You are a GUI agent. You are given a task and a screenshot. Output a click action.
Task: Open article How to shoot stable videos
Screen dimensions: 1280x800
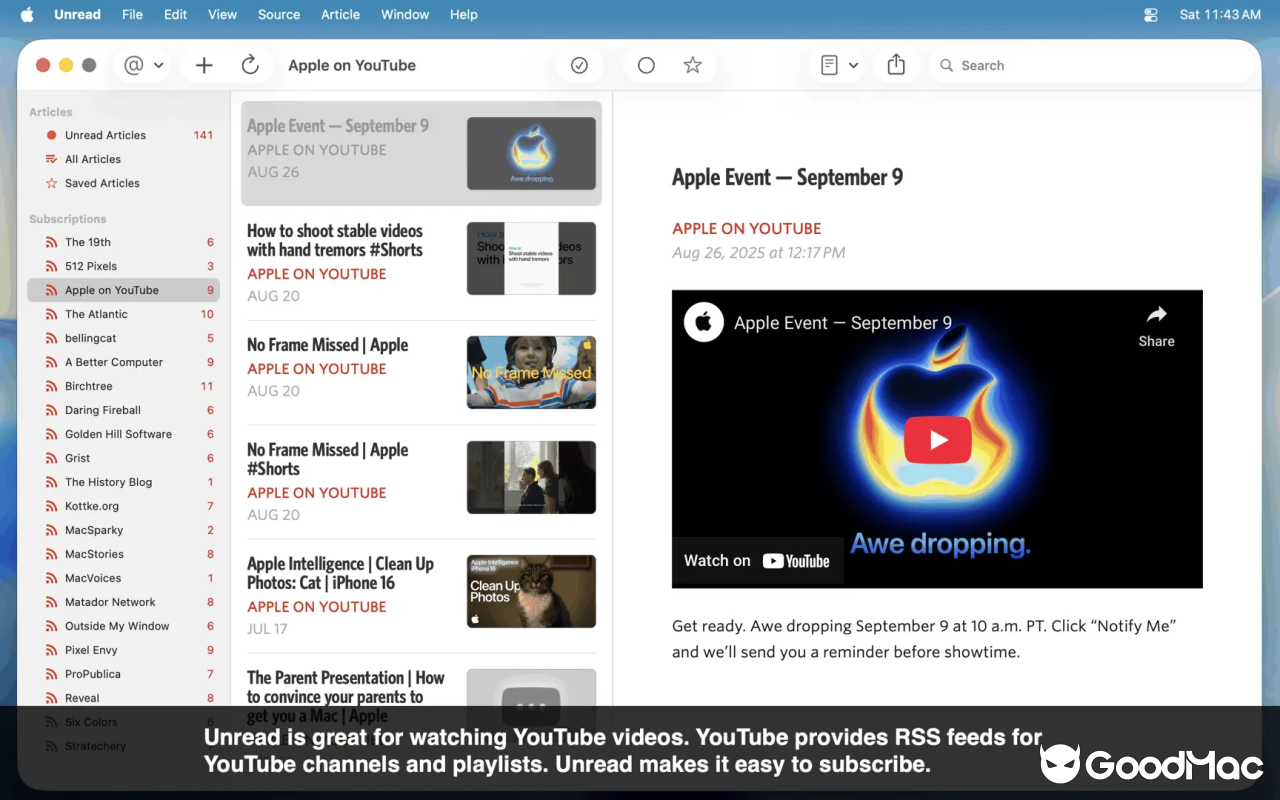(421, 262)
